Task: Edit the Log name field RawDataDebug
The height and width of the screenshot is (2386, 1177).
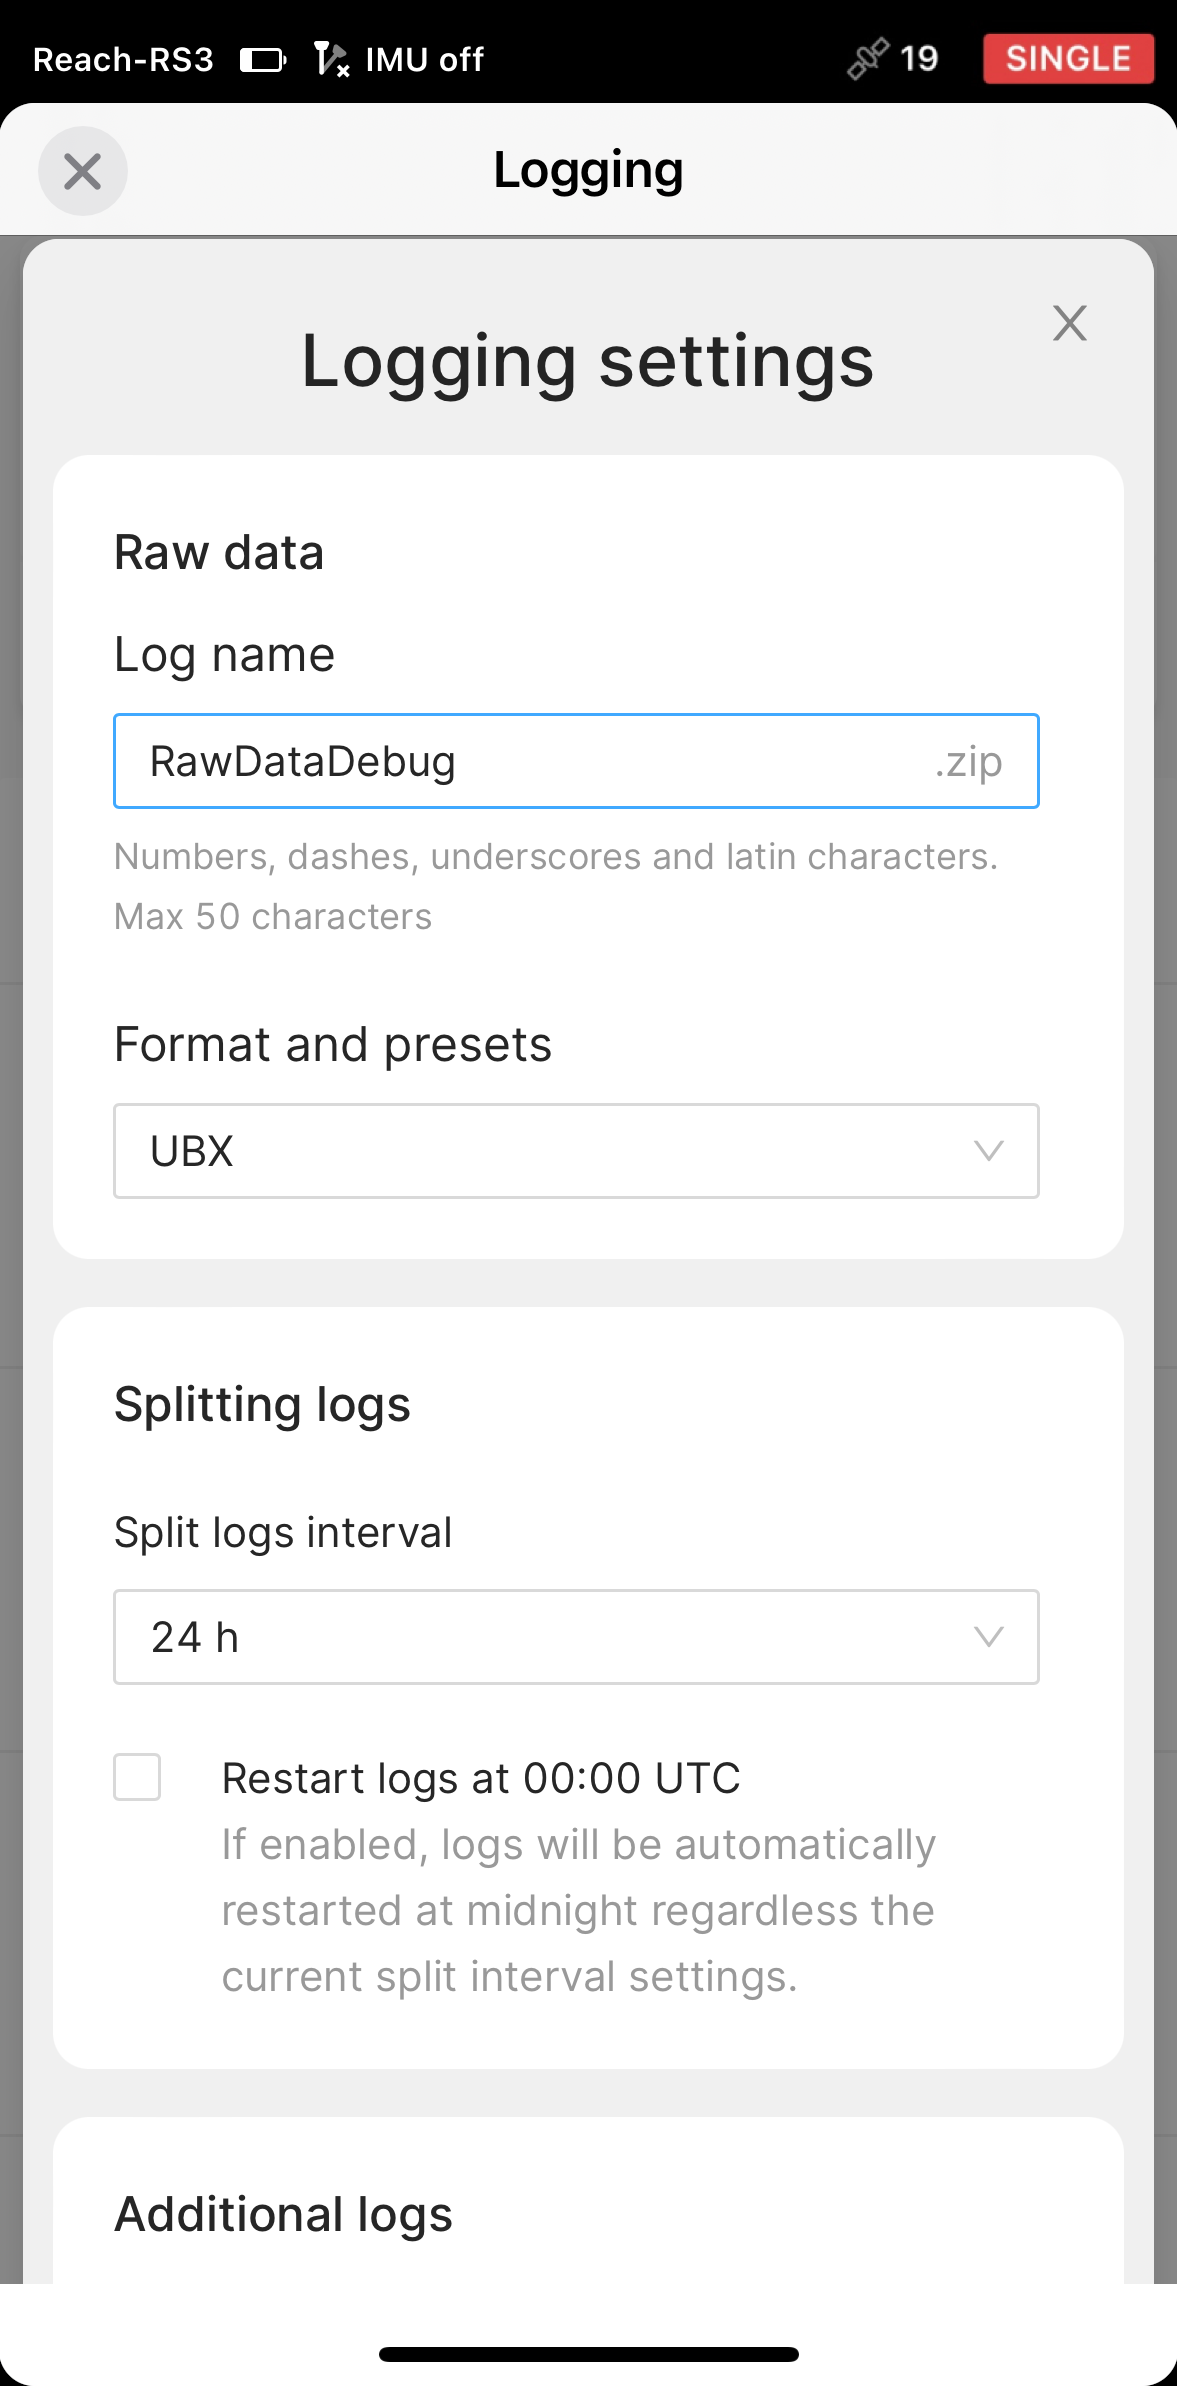Action: click(576, 761)
